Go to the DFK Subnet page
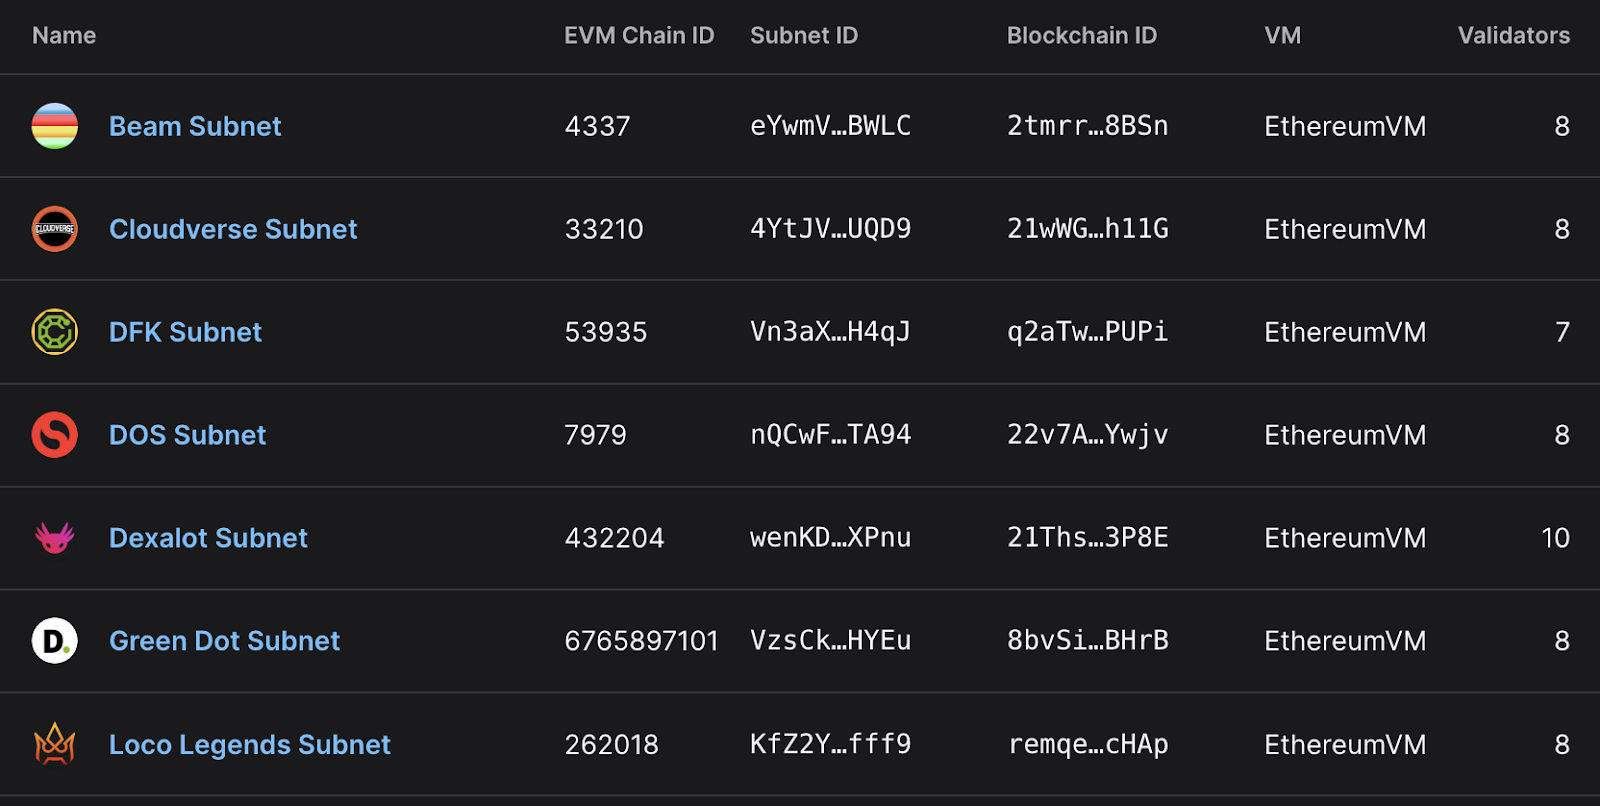1600x806 pixels. pos(185,332)
